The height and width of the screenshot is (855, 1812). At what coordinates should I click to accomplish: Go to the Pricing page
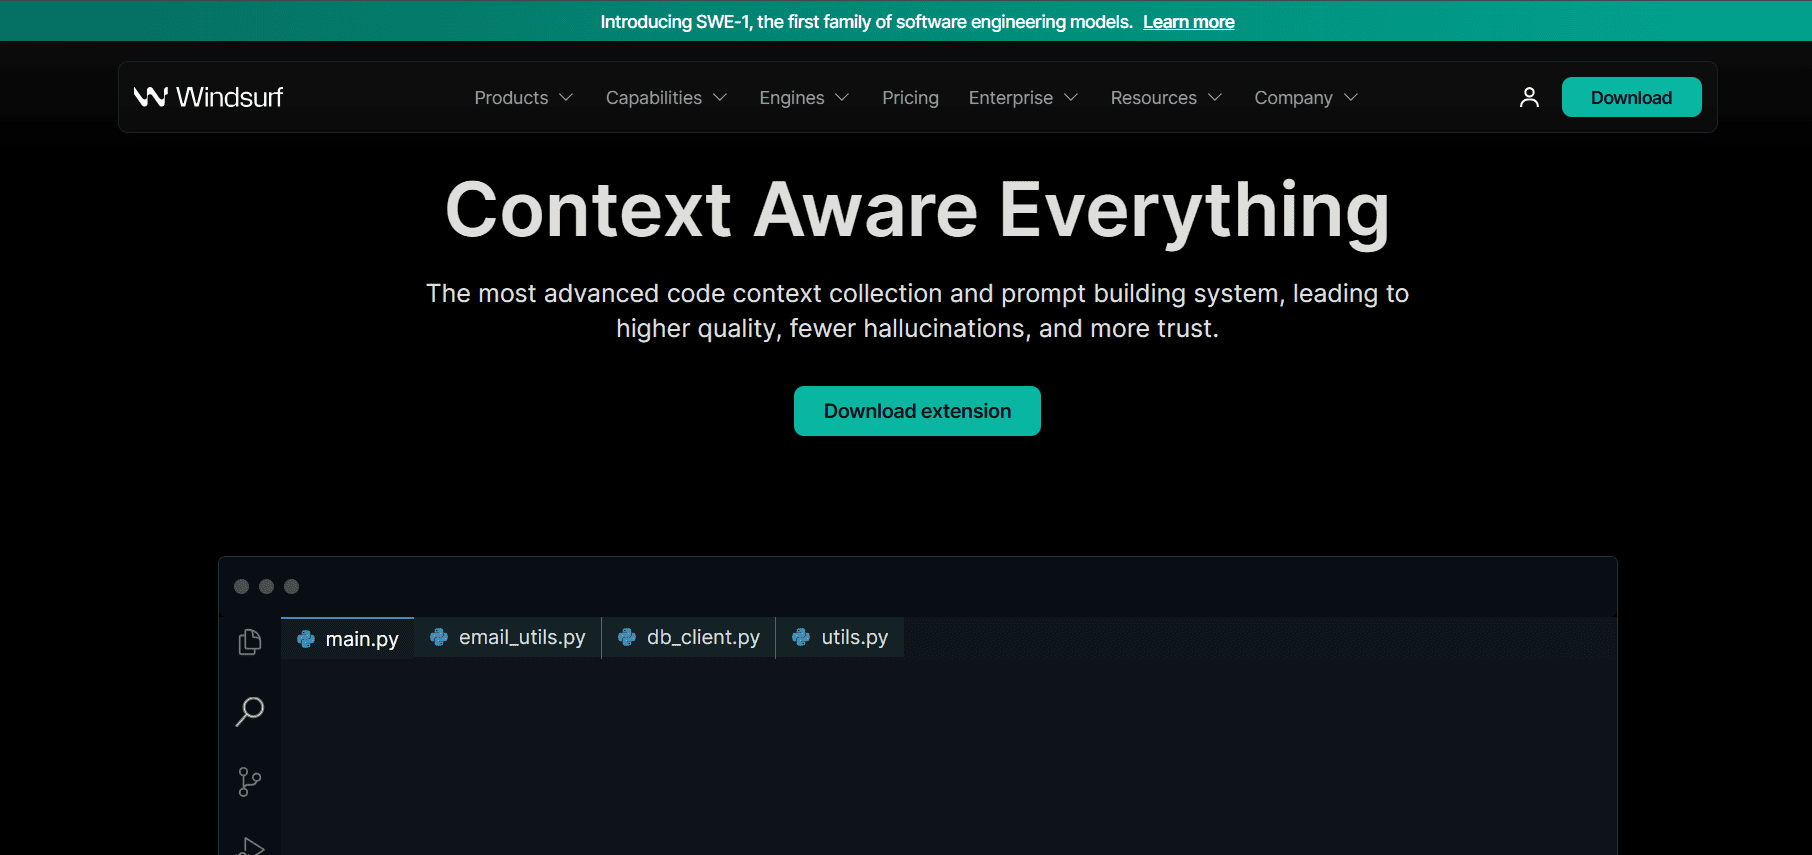[x=910, y=98]
